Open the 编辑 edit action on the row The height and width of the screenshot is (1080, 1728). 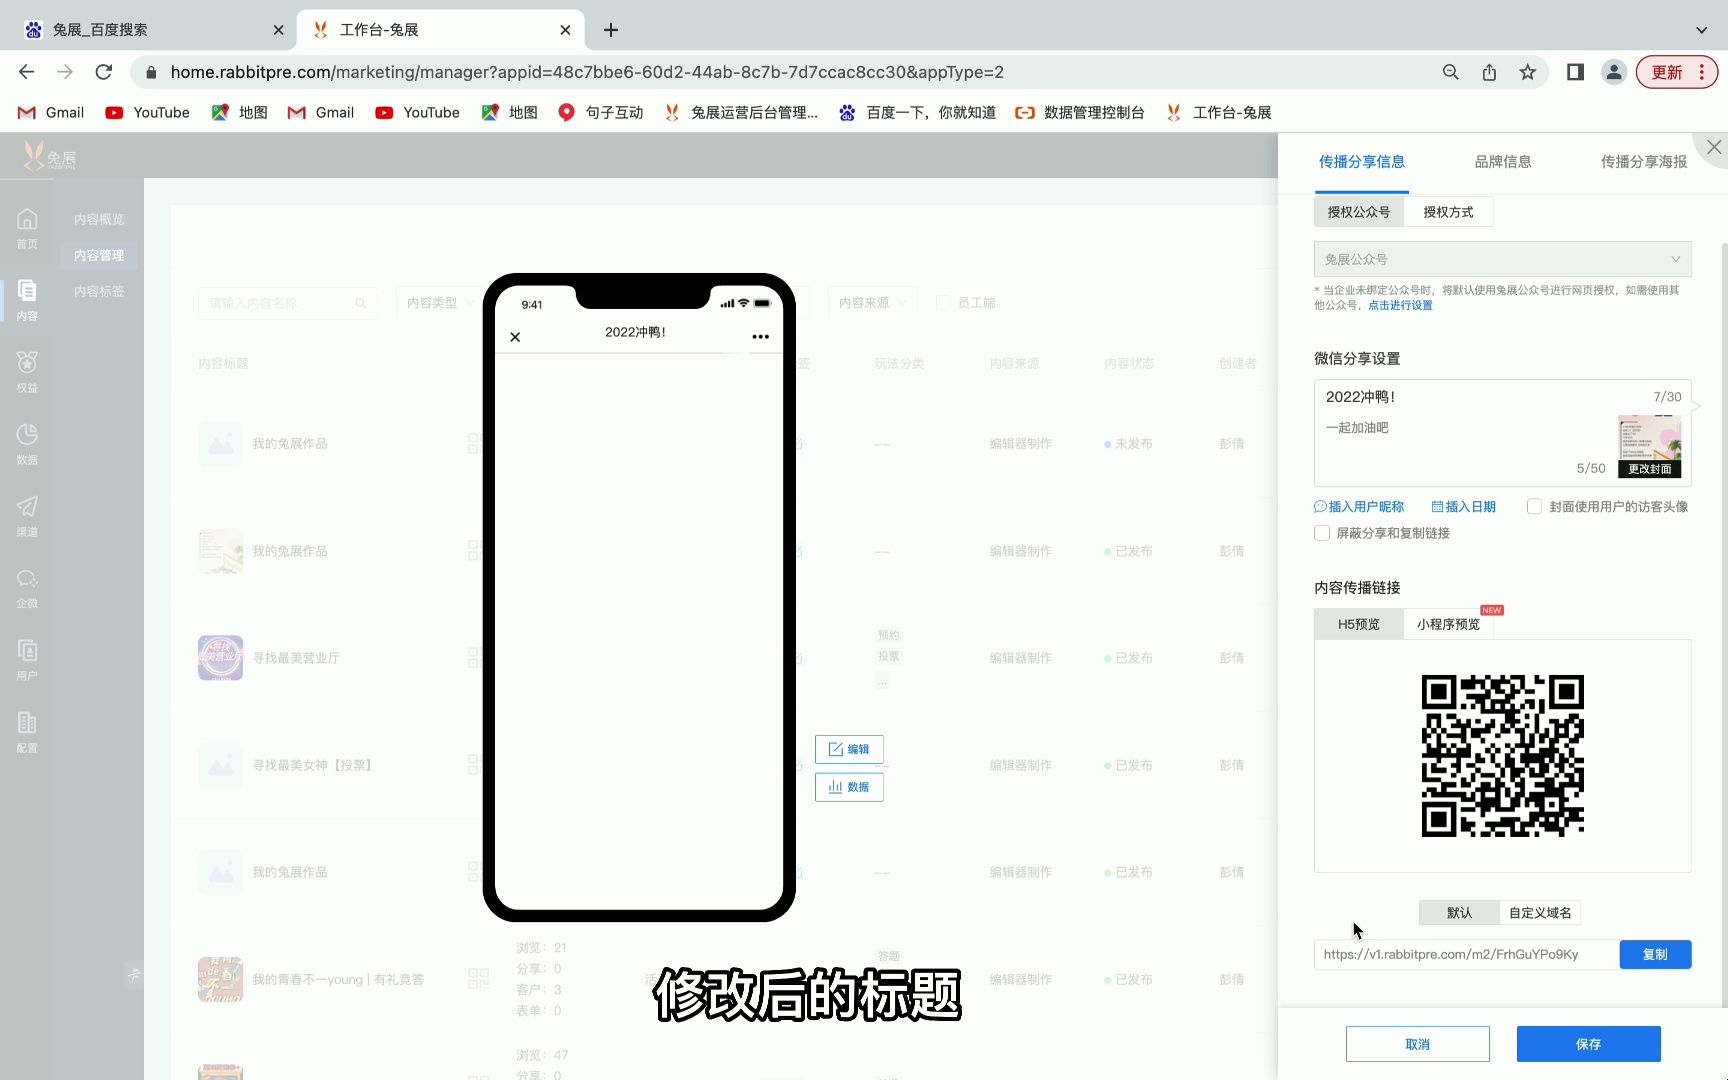(x=849, y=748)
